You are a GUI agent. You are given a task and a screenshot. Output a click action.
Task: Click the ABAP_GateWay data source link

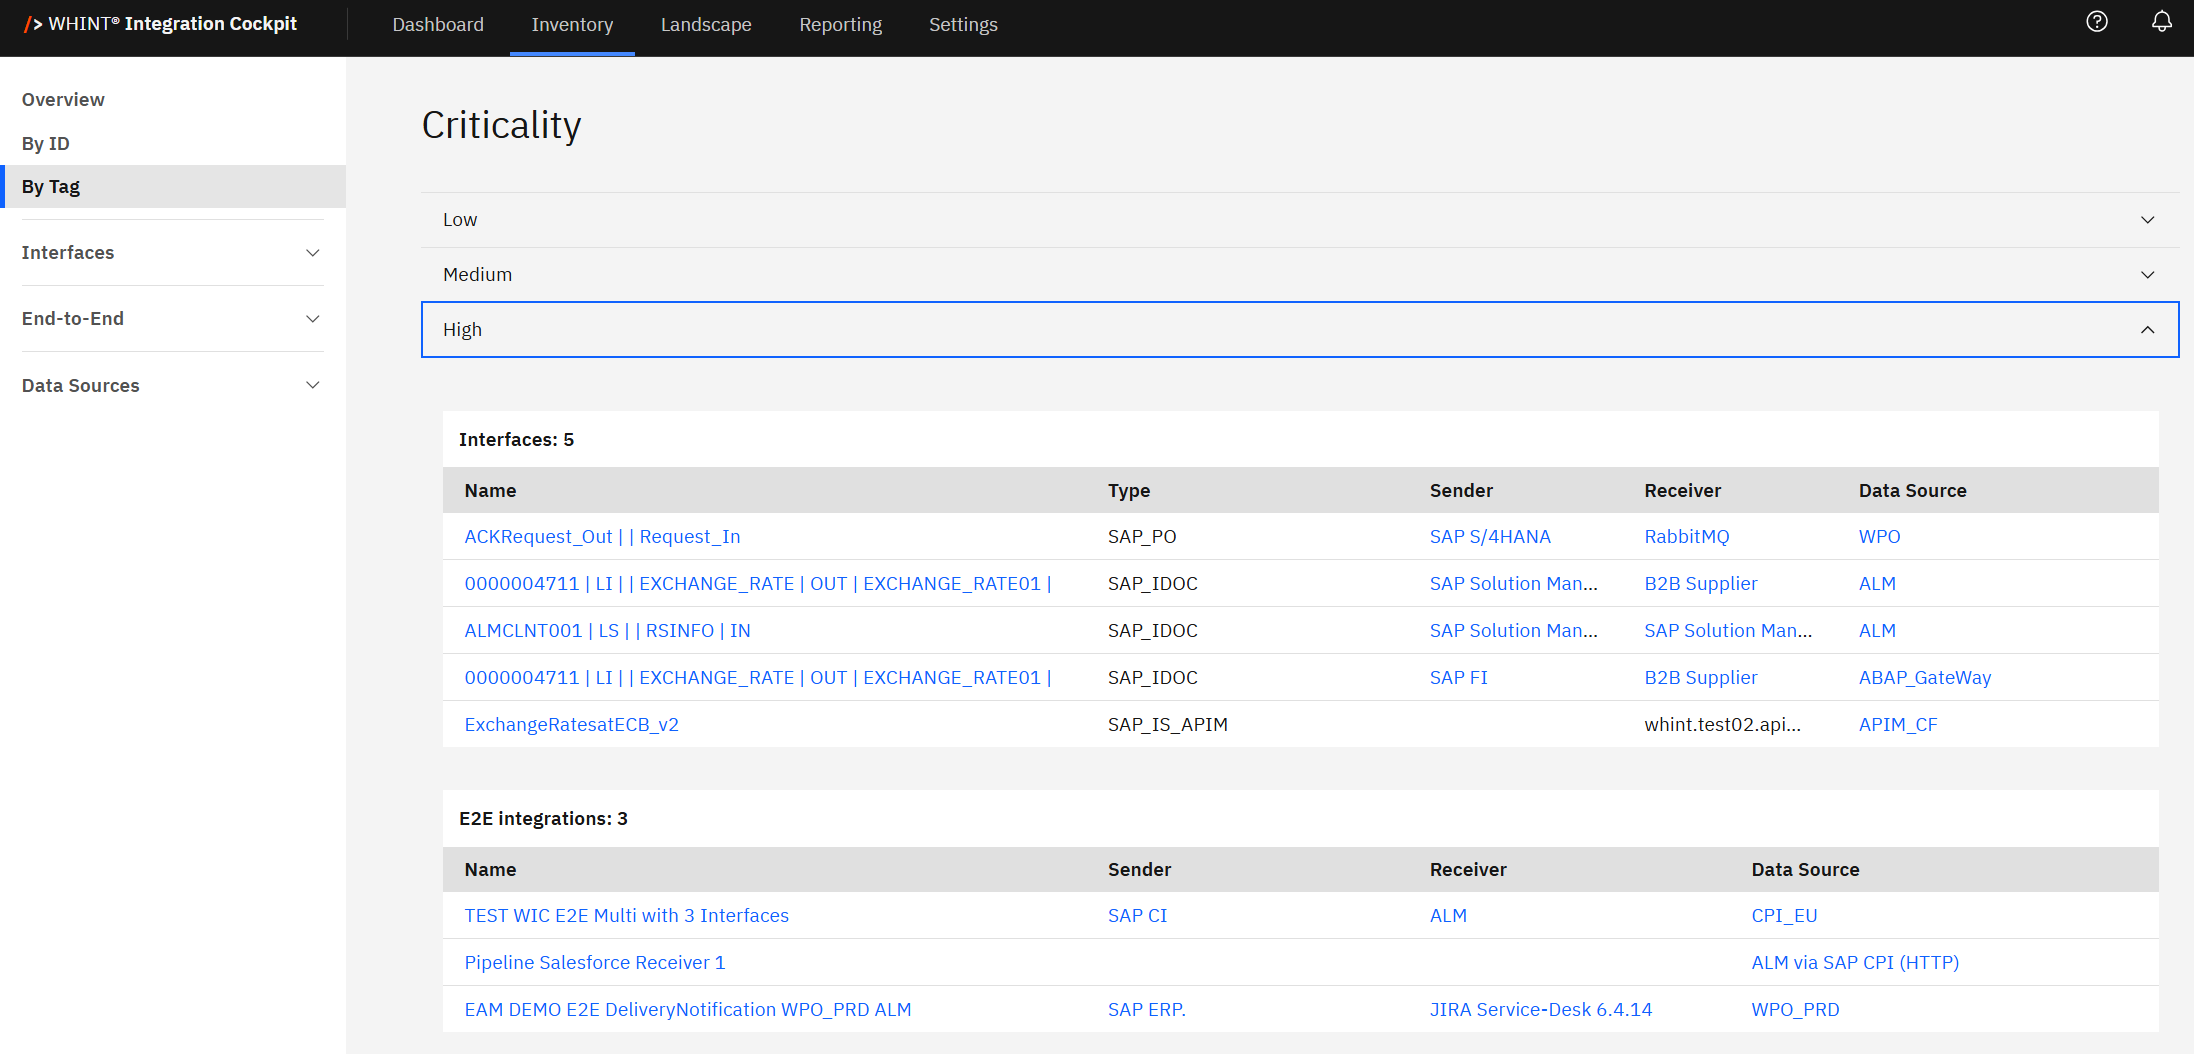1924,678
